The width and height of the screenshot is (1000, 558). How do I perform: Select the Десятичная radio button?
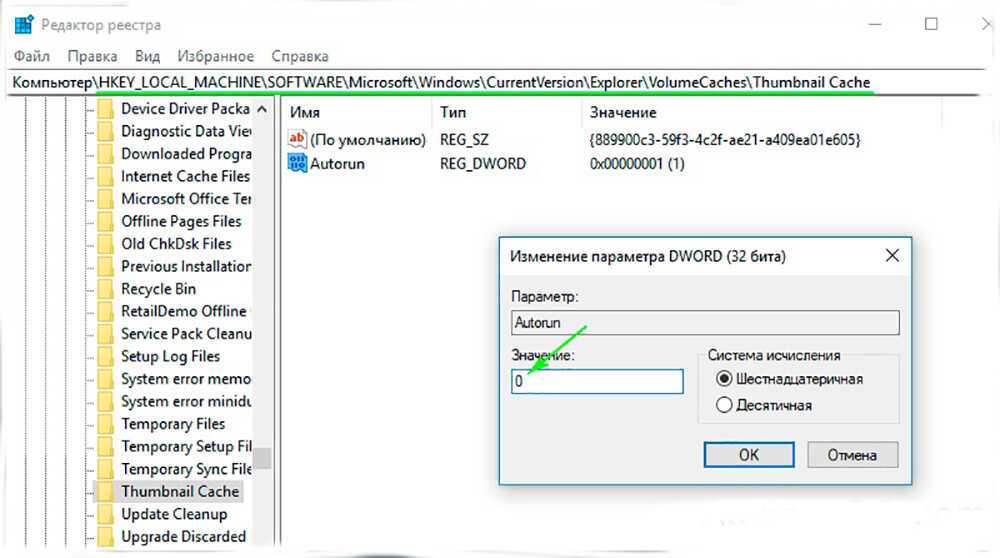point(724,405)
